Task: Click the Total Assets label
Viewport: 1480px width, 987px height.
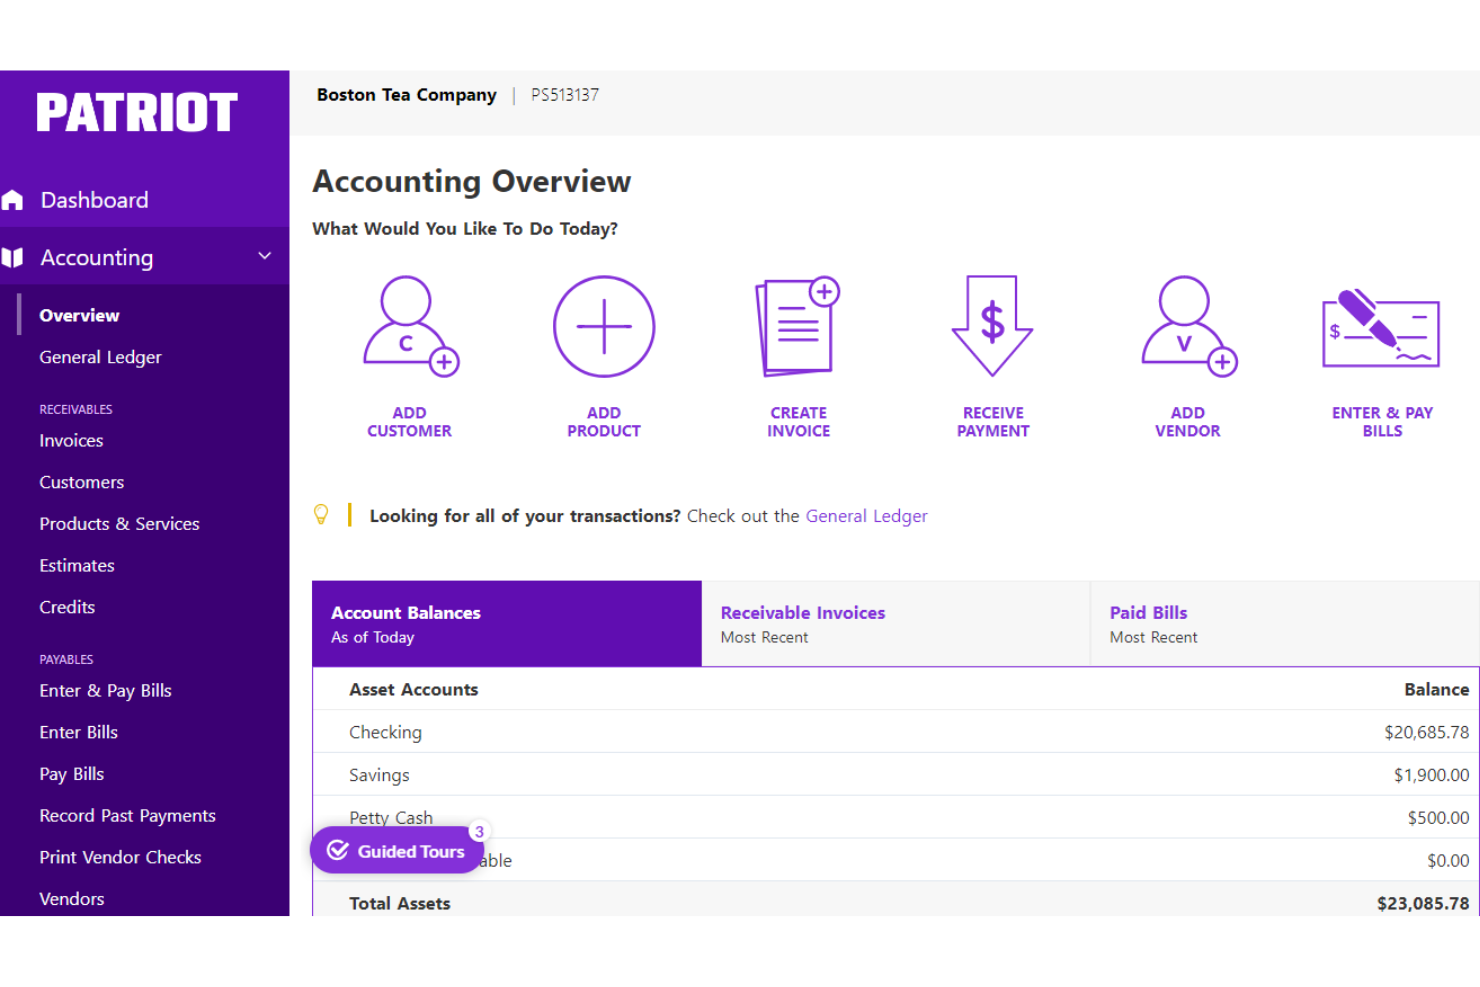Action: [399, 904]
